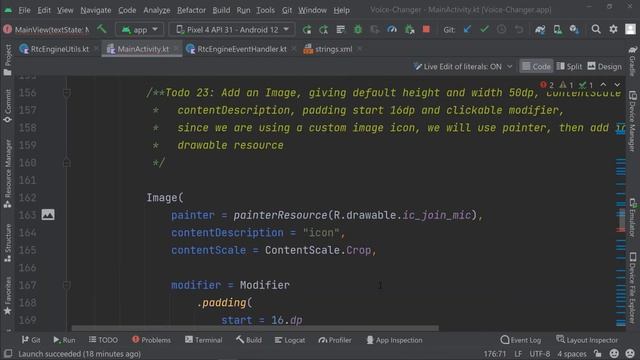Open the File menu

tap(24, 10)
